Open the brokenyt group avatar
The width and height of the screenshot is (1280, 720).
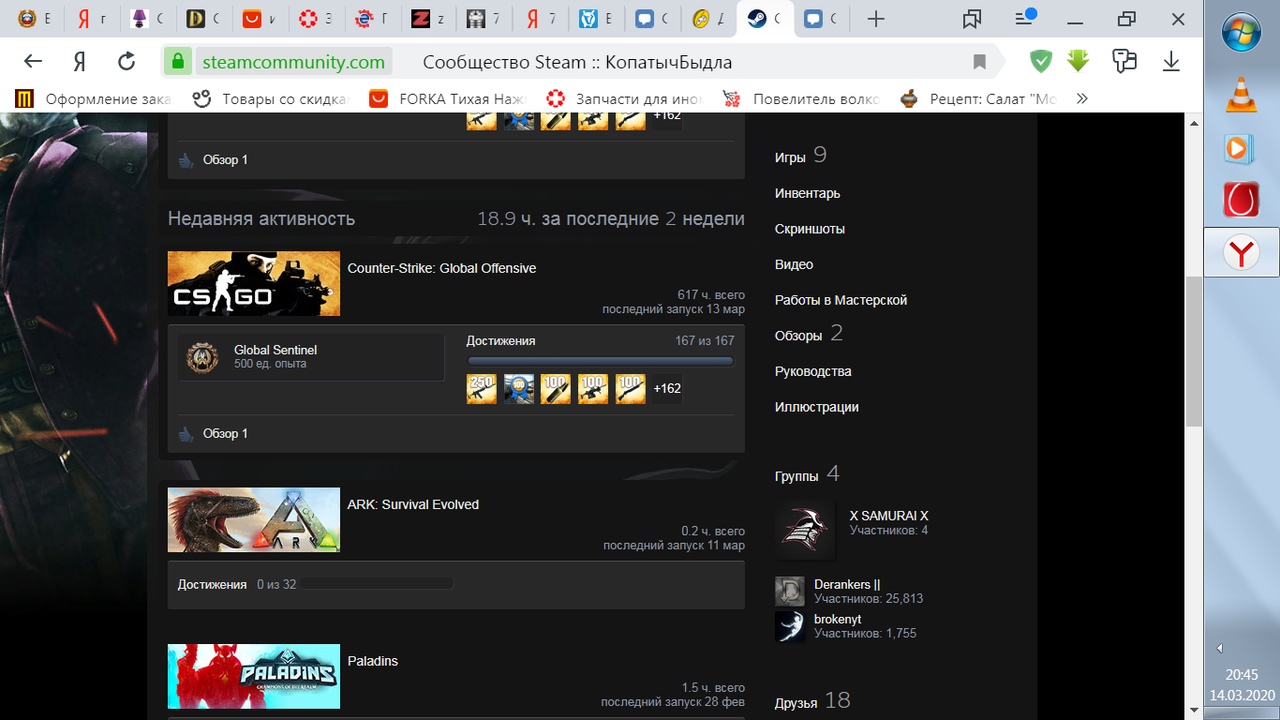(x=790, y=626)
